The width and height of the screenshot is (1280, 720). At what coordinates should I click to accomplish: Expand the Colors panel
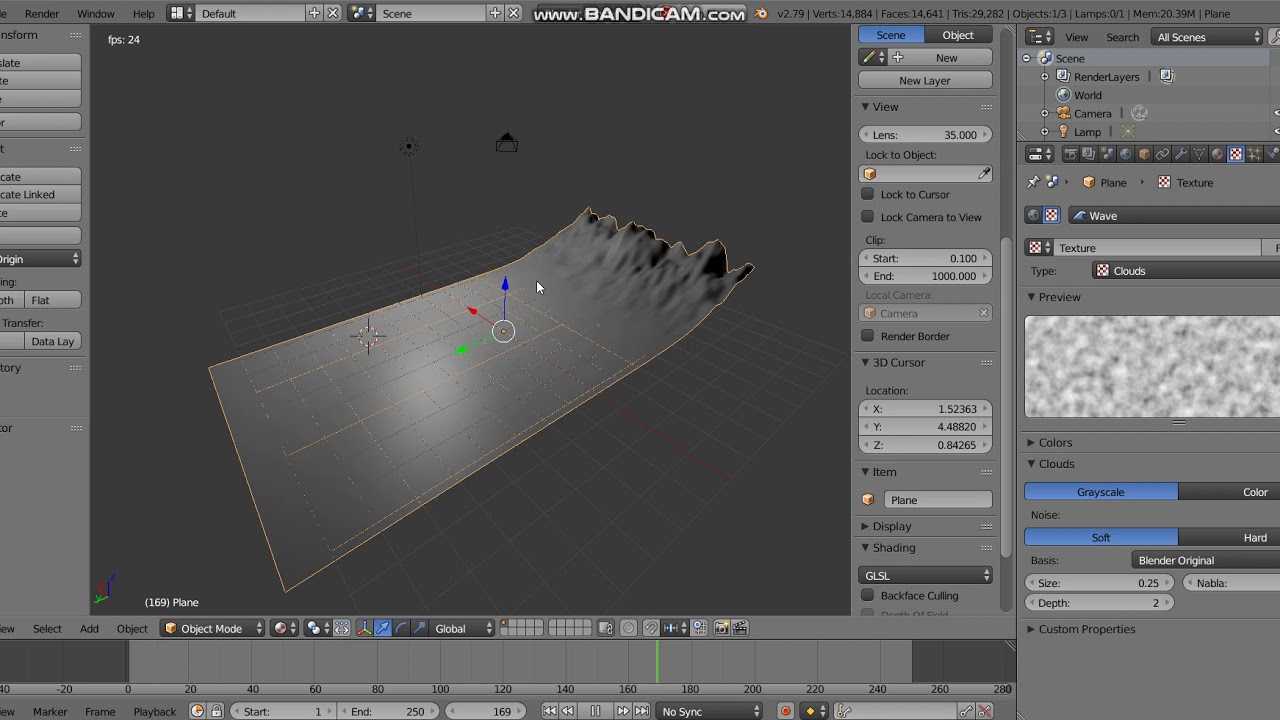[x=1054, y=442]
